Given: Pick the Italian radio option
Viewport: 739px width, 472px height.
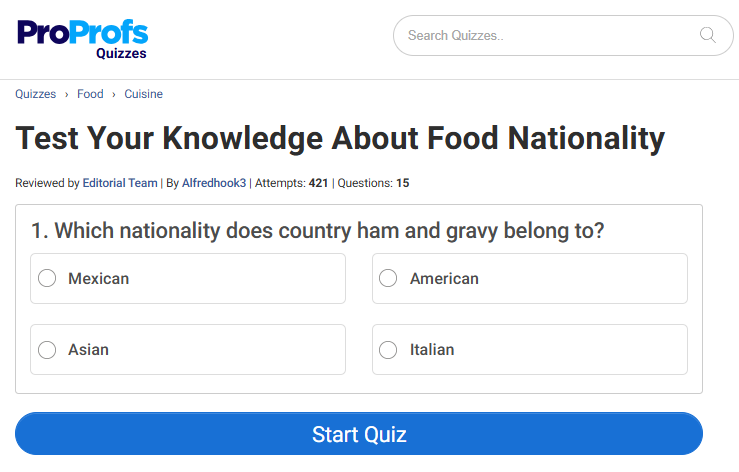Looking at the screenshot, I should coord(388,350).
